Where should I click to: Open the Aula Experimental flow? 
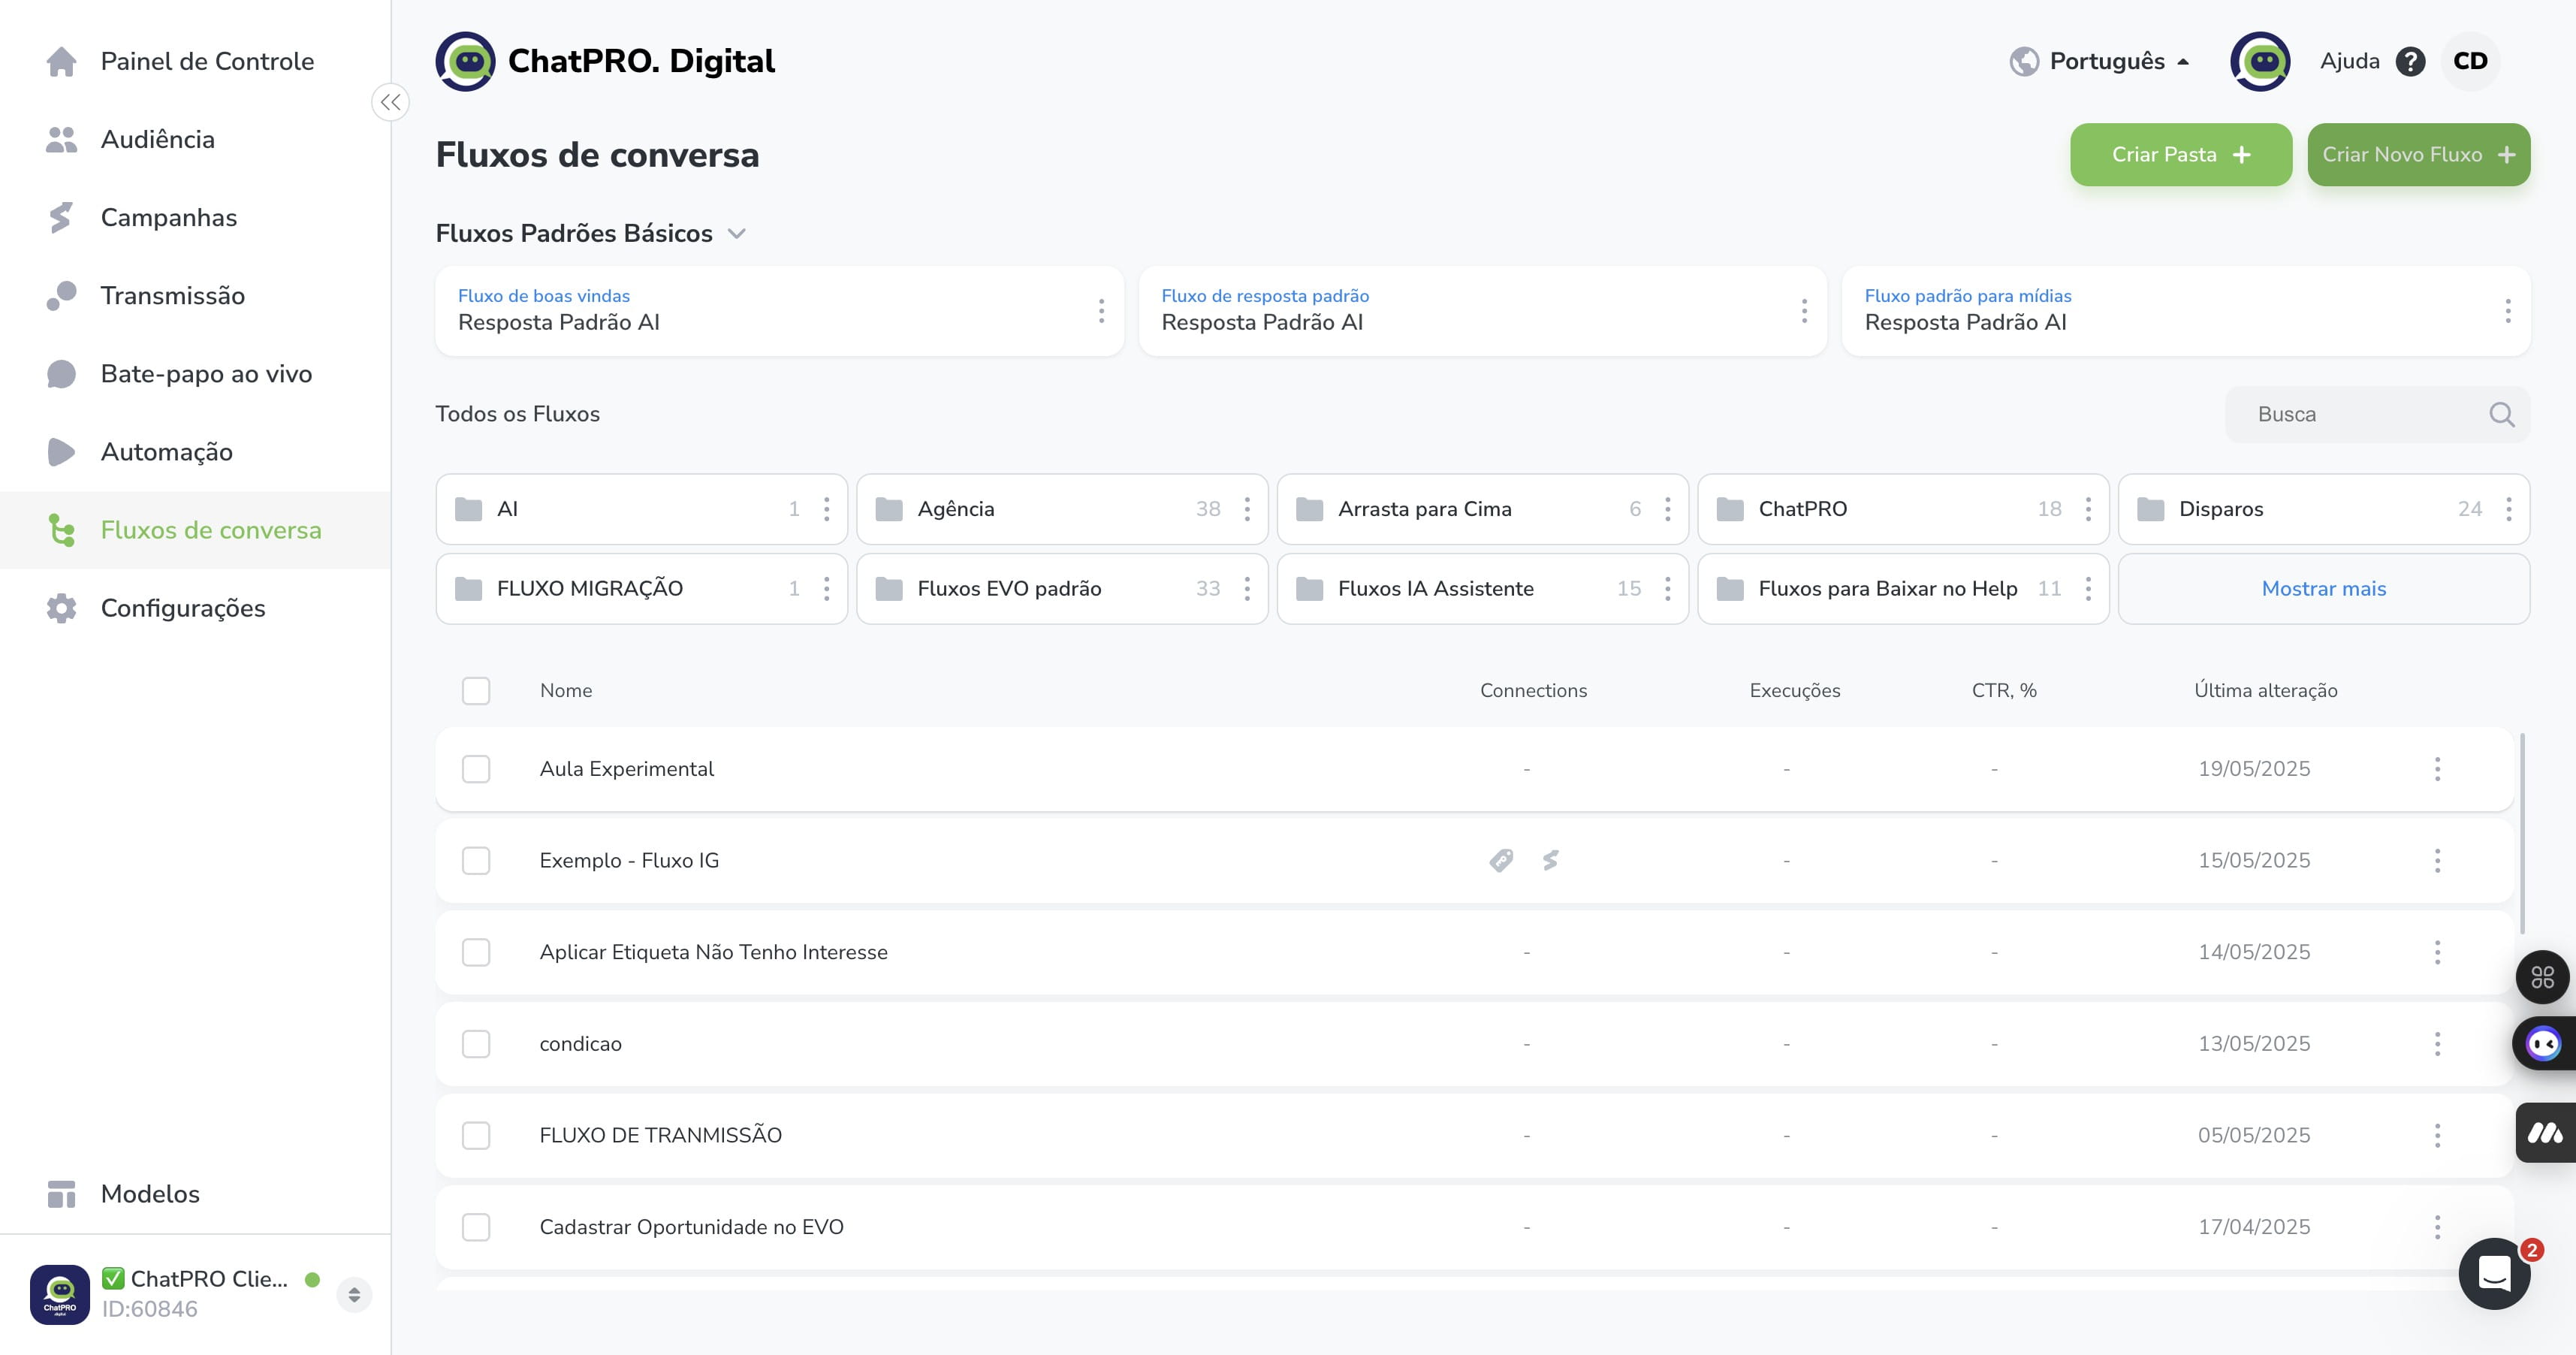(627, 769)
